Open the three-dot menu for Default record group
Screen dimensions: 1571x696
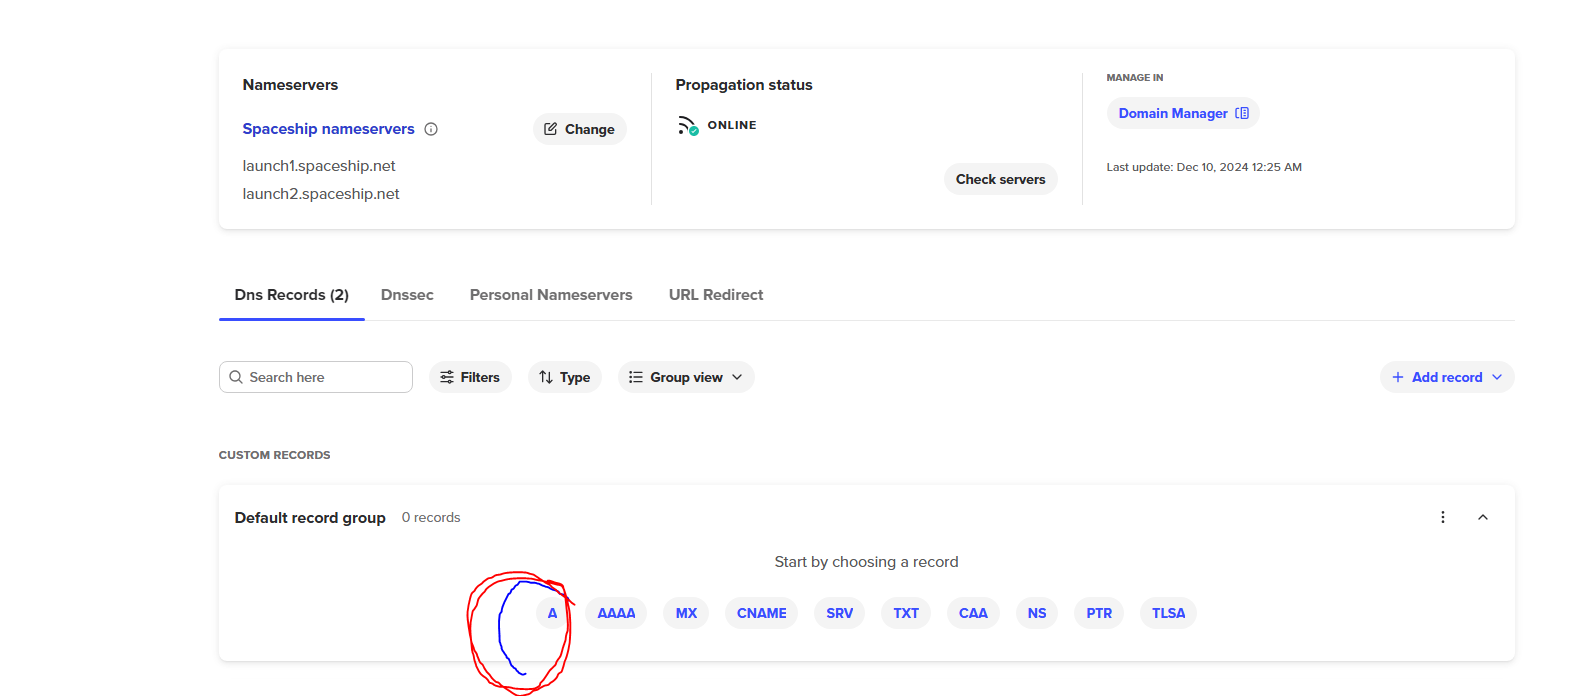click(x=1442, y=517)
